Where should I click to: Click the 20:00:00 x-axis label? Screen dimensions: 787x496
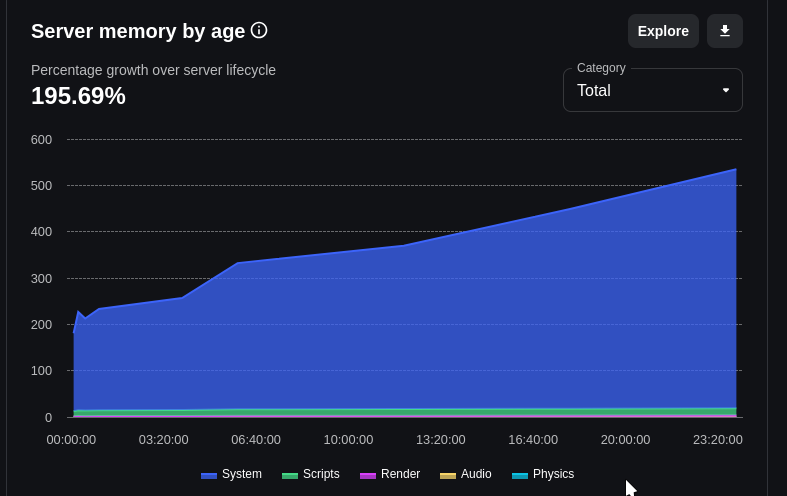coord(625,440)
